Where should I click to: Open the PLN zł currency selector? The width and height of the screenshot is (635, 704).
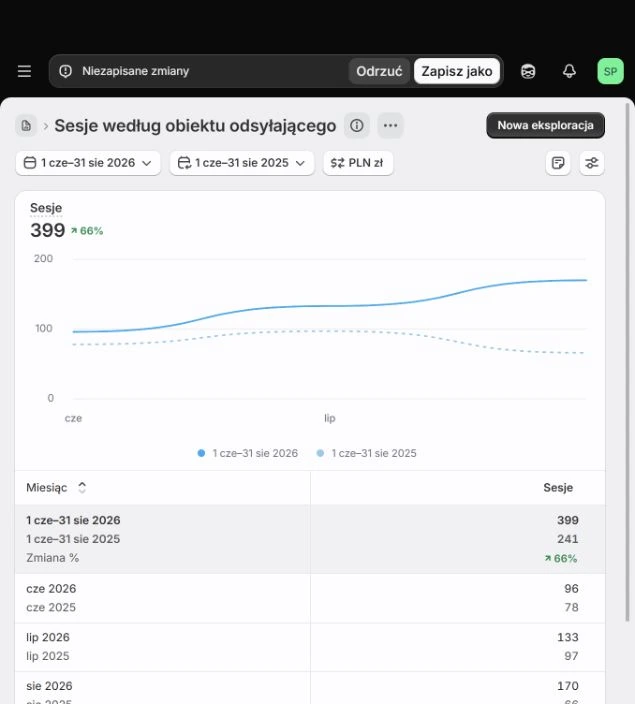coord(358,163)
